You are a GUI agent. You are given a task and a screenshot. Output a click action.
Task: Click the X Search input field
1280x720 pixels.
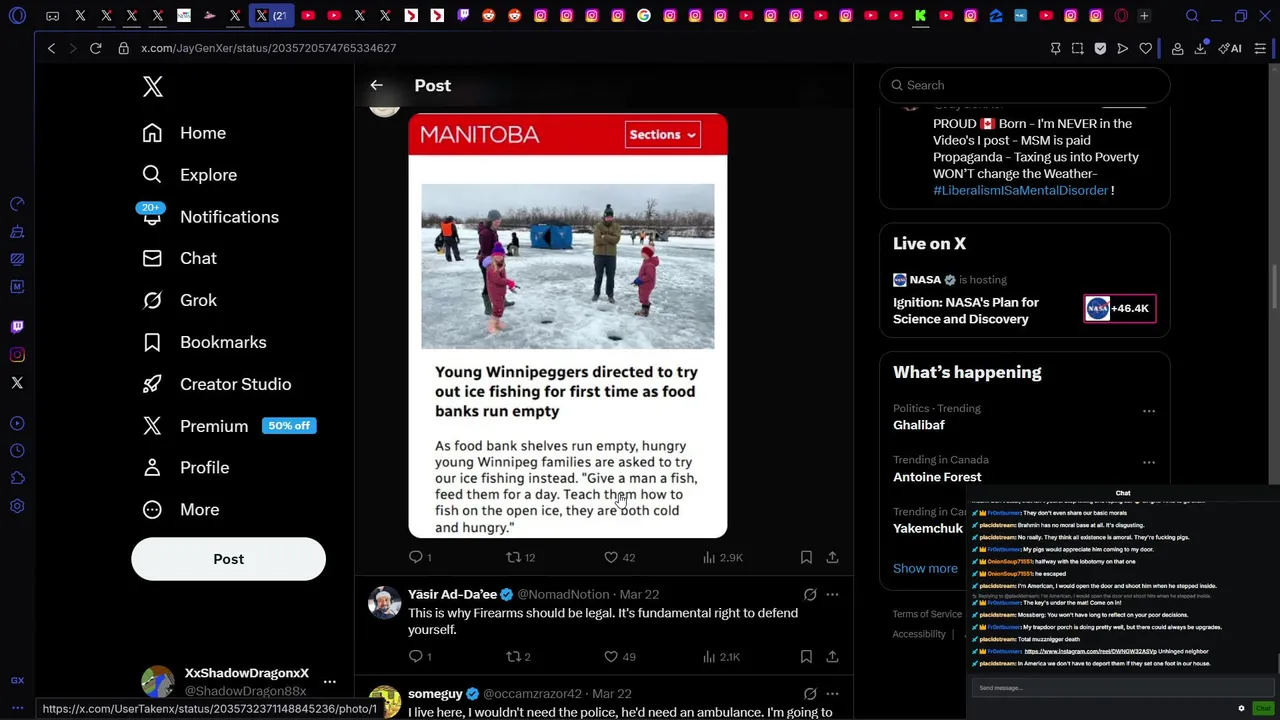pos(1025,85)
